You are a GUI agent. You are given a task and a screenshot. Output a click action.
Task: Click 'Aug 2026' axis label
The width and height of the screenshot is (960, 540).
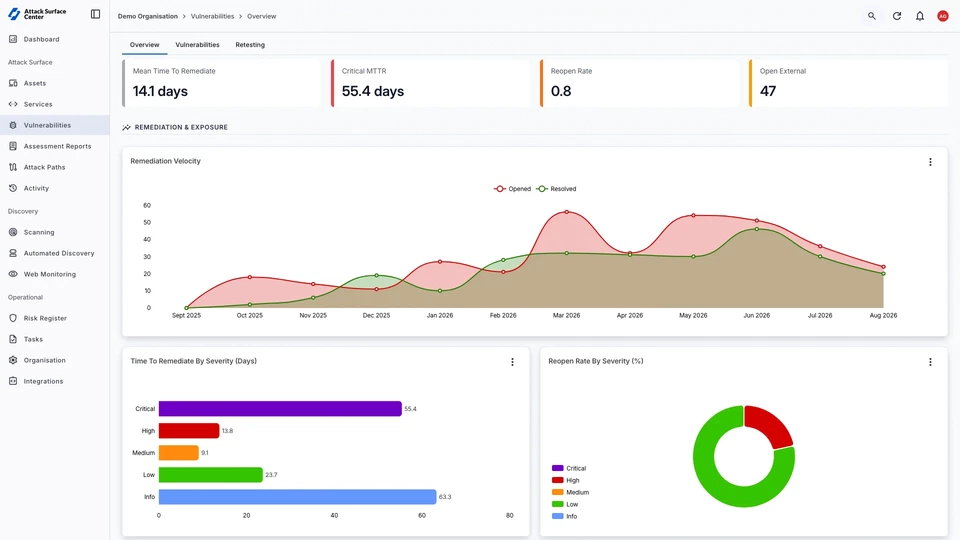(x=883, y=315)
